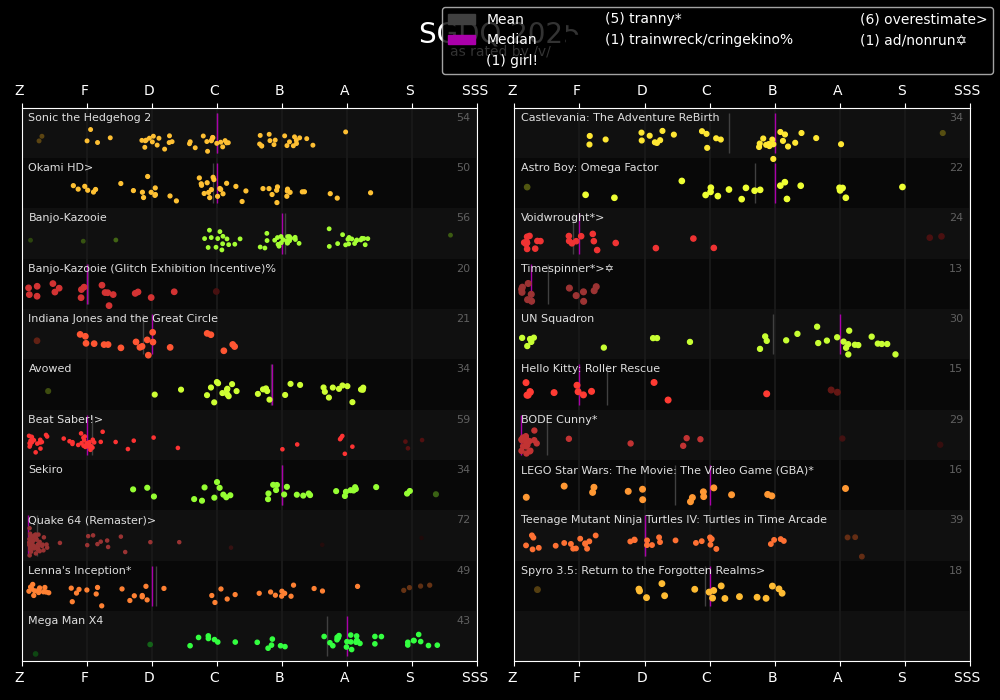
Task: Select the "Sekiro" row title
Action: [46, 469]
